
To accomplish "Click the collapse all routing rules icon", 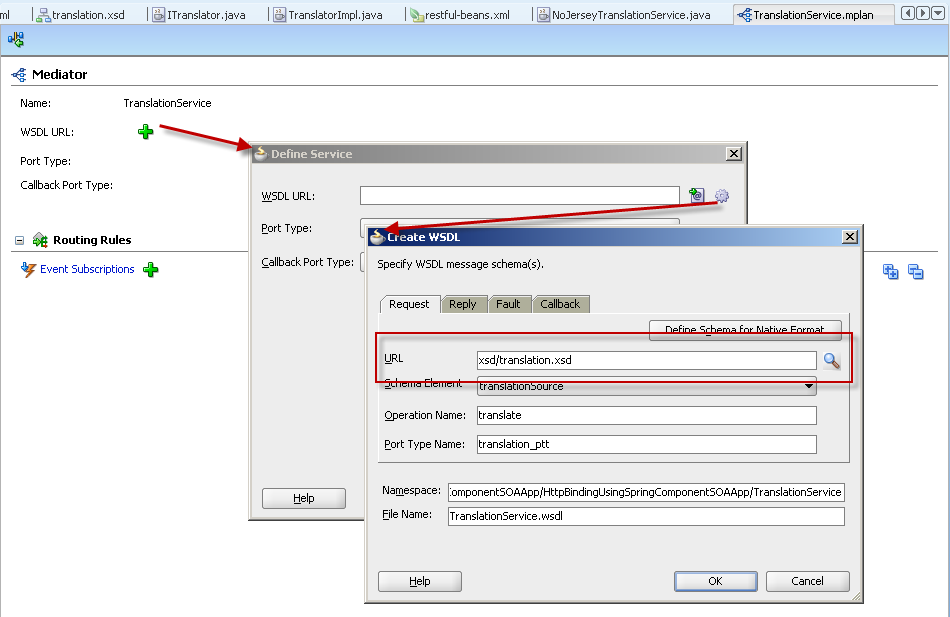I will pos(915,271).
